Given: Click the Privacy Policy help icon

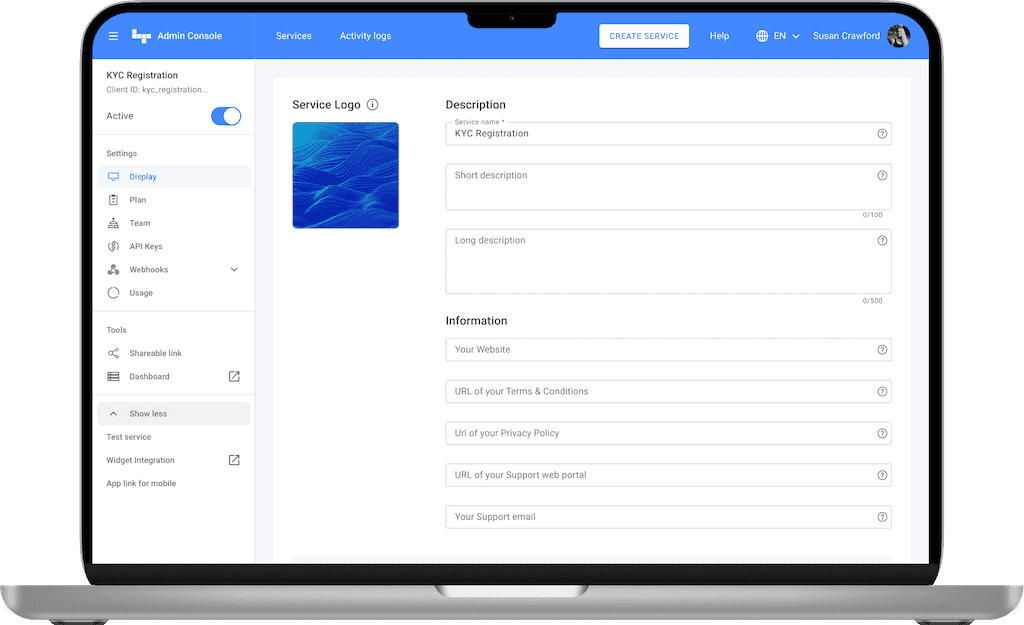Looking at the screenshot, I should click(x=882, y=433).
